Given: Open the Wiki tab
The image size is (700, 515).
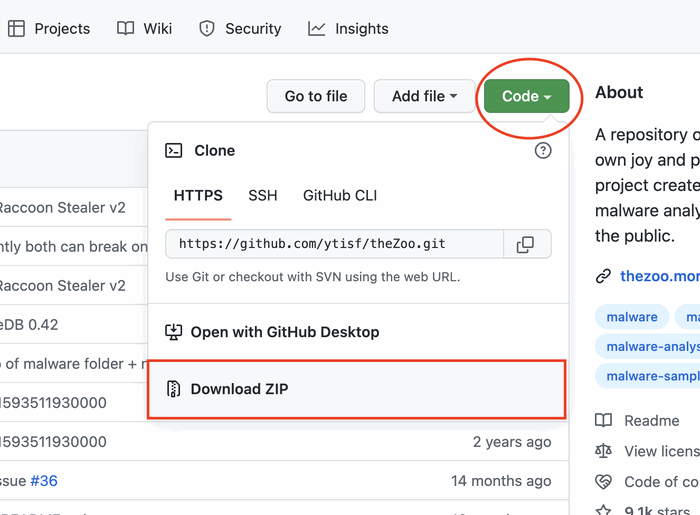Looking at the screenshot, I should (144, 29).
